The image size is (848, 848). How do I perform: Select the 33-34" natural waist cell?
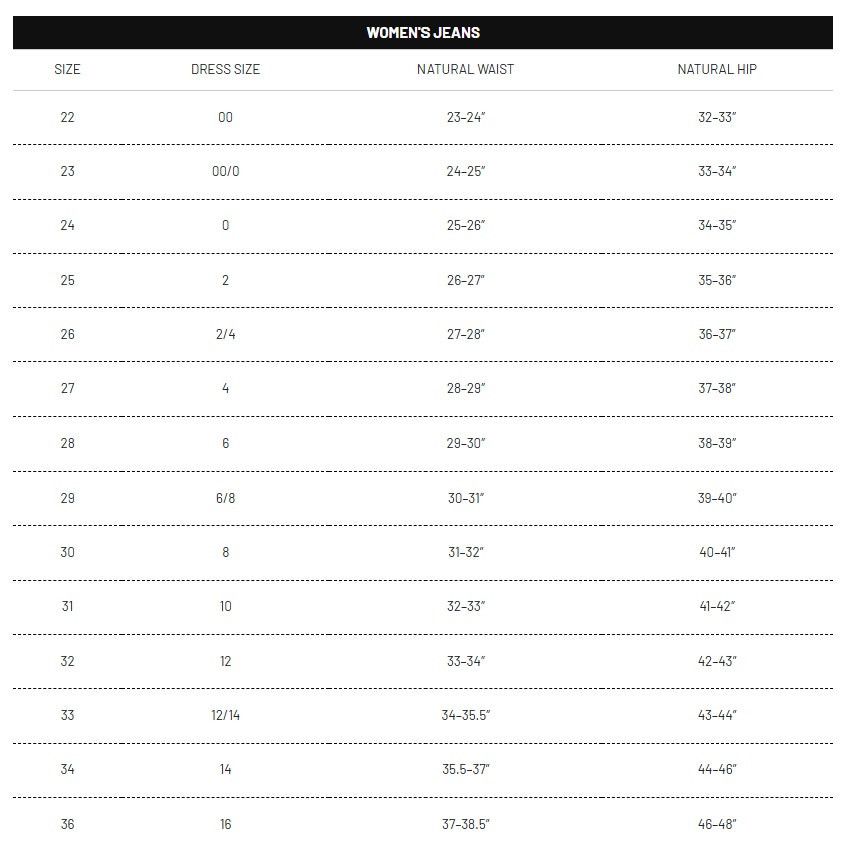point(466,661)
